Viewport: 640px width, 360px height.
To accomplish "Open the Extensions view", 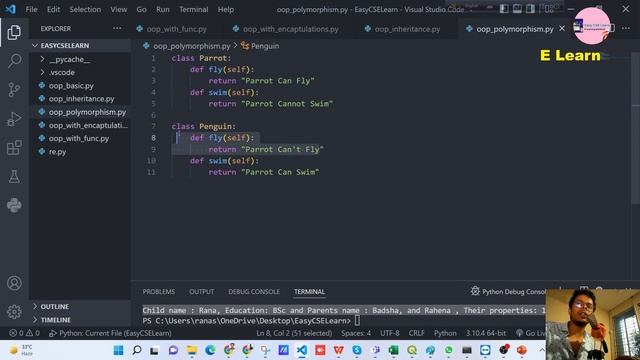I will (x=14, y=148).
